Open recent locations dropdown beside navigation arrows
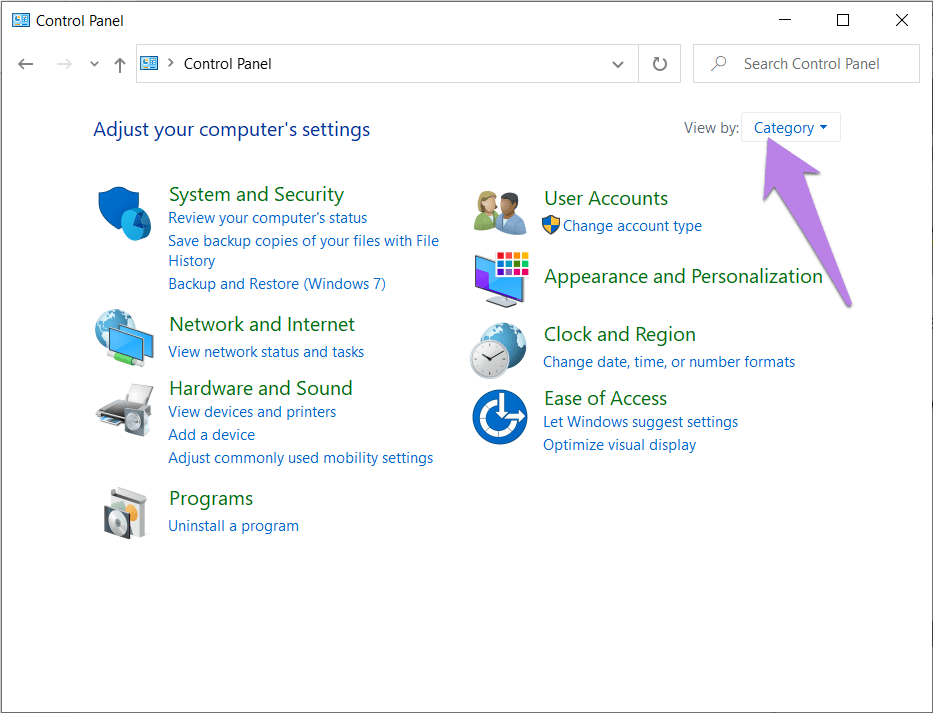This screenshot has width=933, height=713. click(x=94, y=64)
